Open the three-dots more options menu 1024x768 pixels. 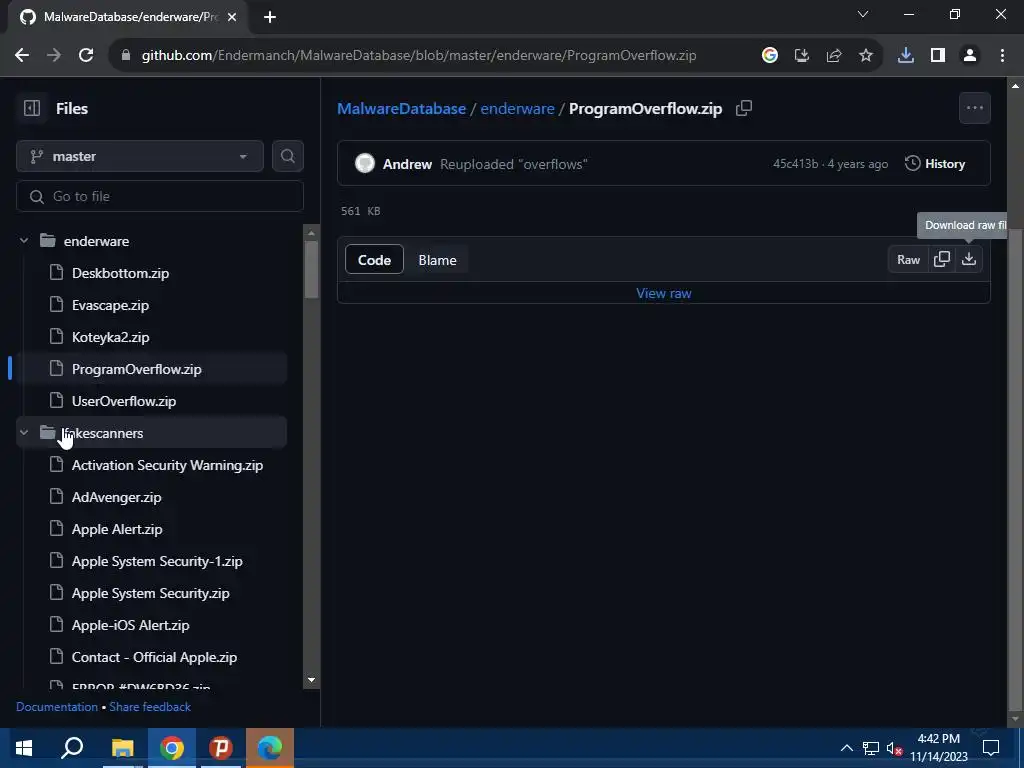974,108
